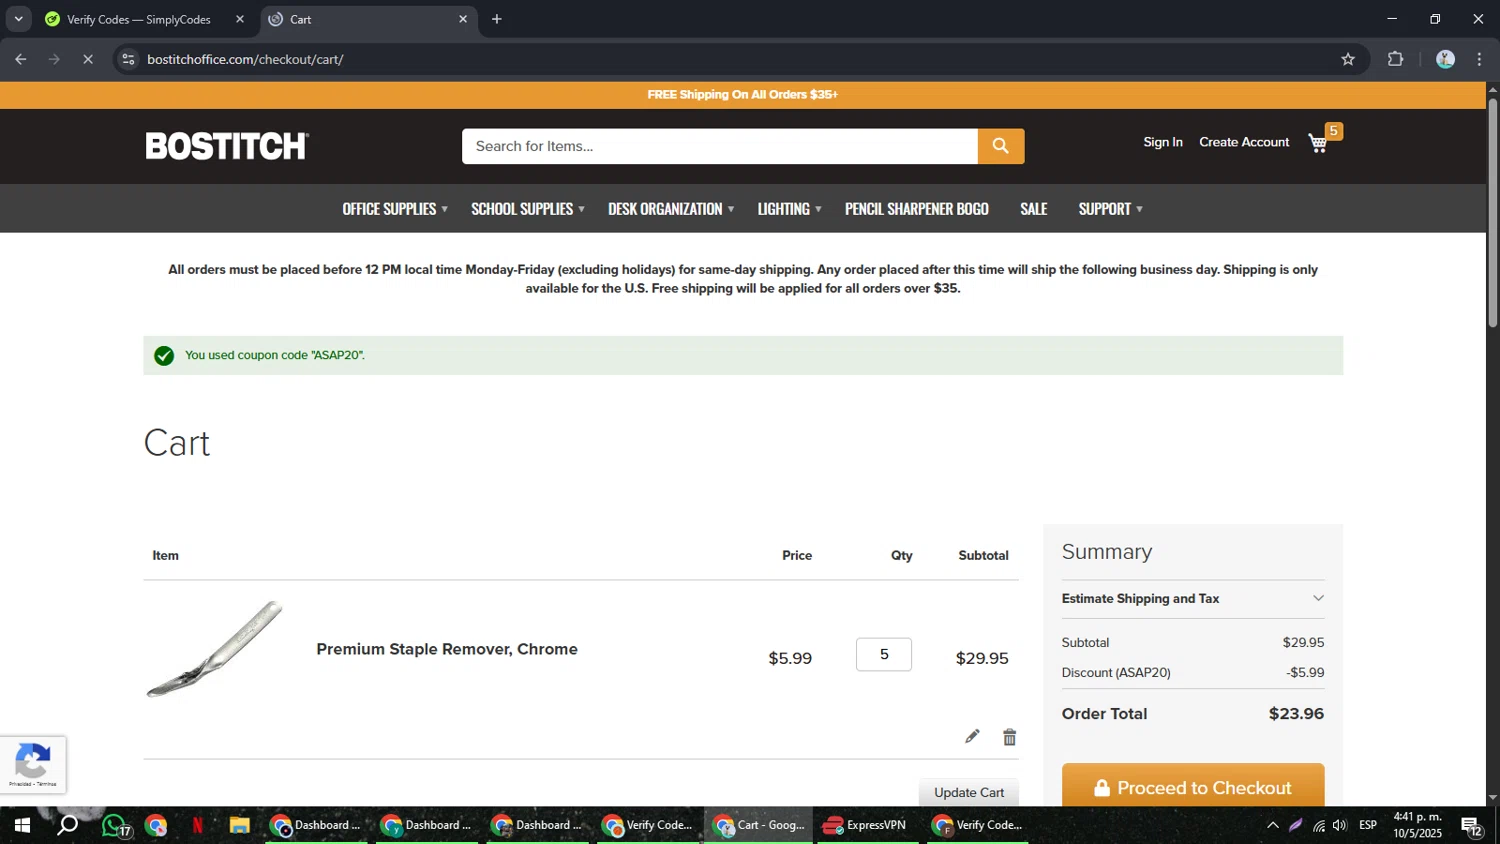Click the coupon code ASAP20 success message

pos(743,356)
